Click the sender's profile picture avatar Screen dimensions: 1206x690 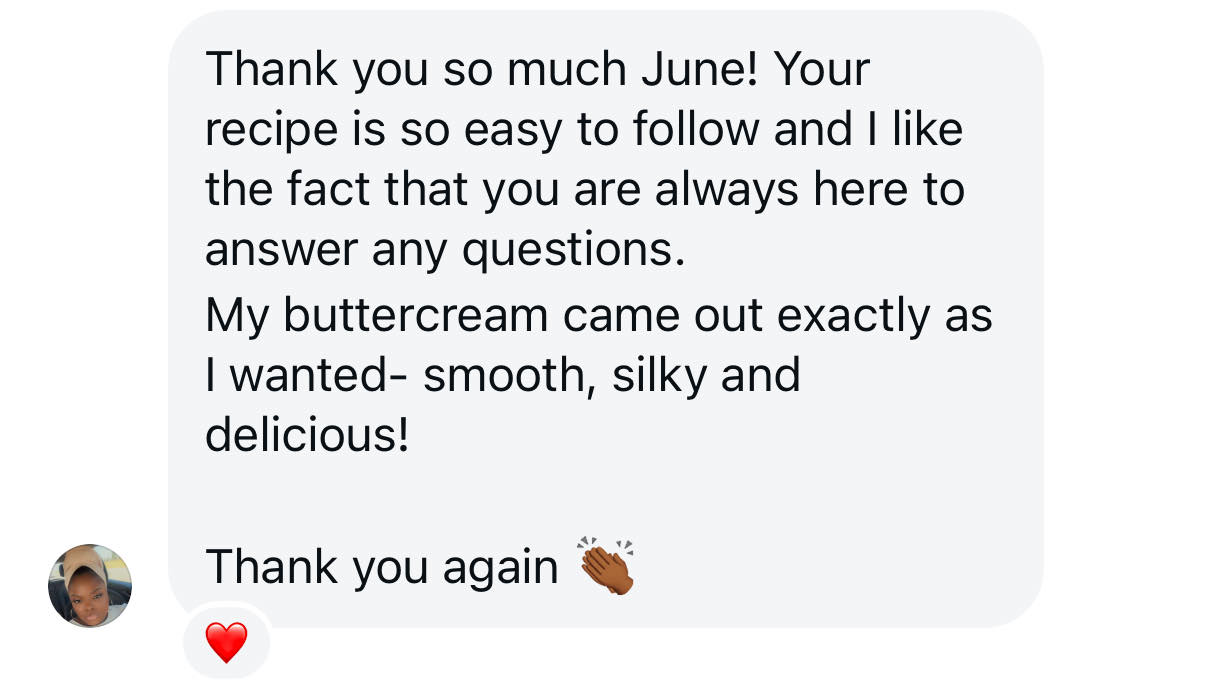click(90, 586)
